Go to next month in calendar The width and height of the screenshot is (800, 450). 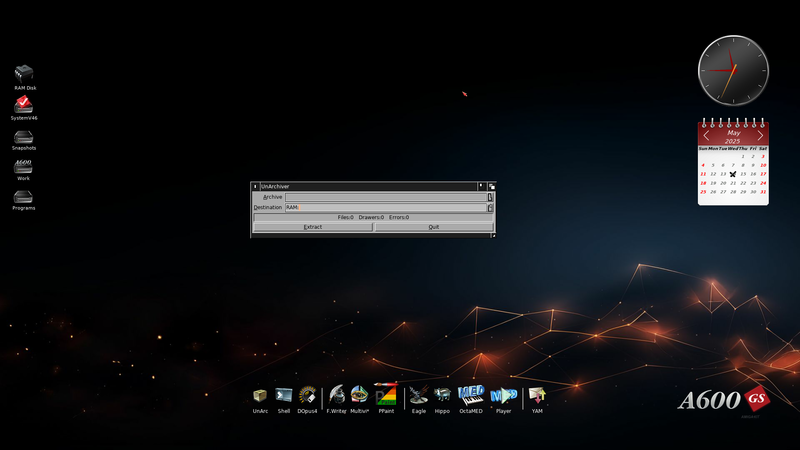(x=760, y=135)
